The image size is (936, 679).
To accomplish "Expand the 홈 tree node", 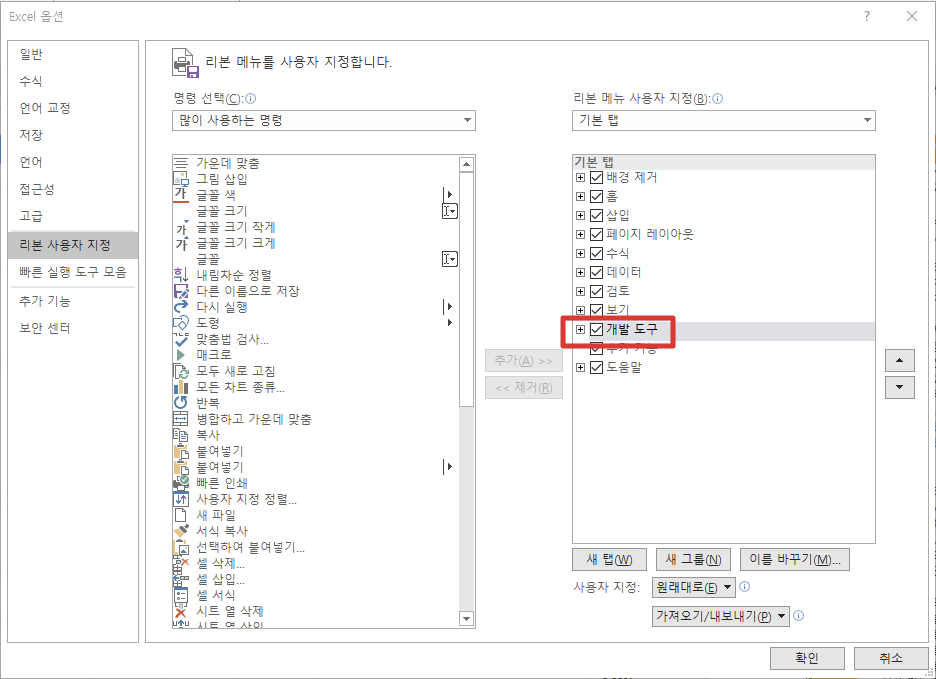I will click(580, 196).
